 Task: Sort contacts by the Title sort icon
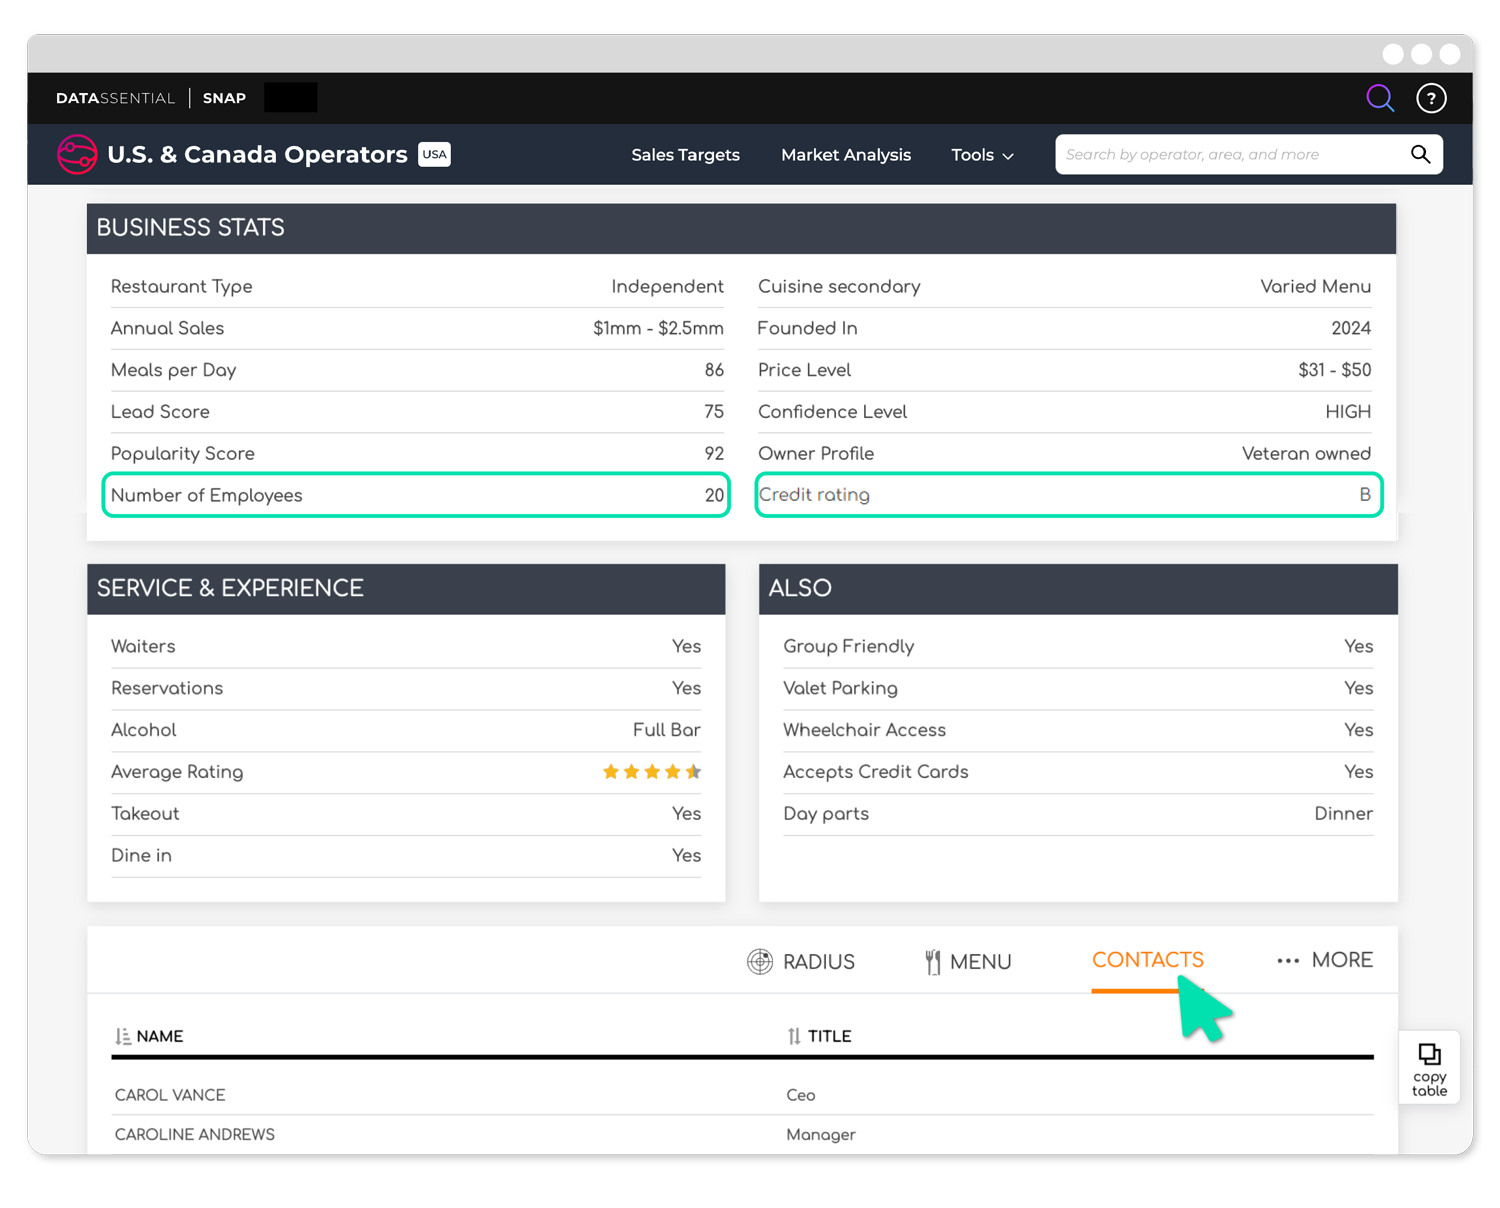click(794, 1036)
